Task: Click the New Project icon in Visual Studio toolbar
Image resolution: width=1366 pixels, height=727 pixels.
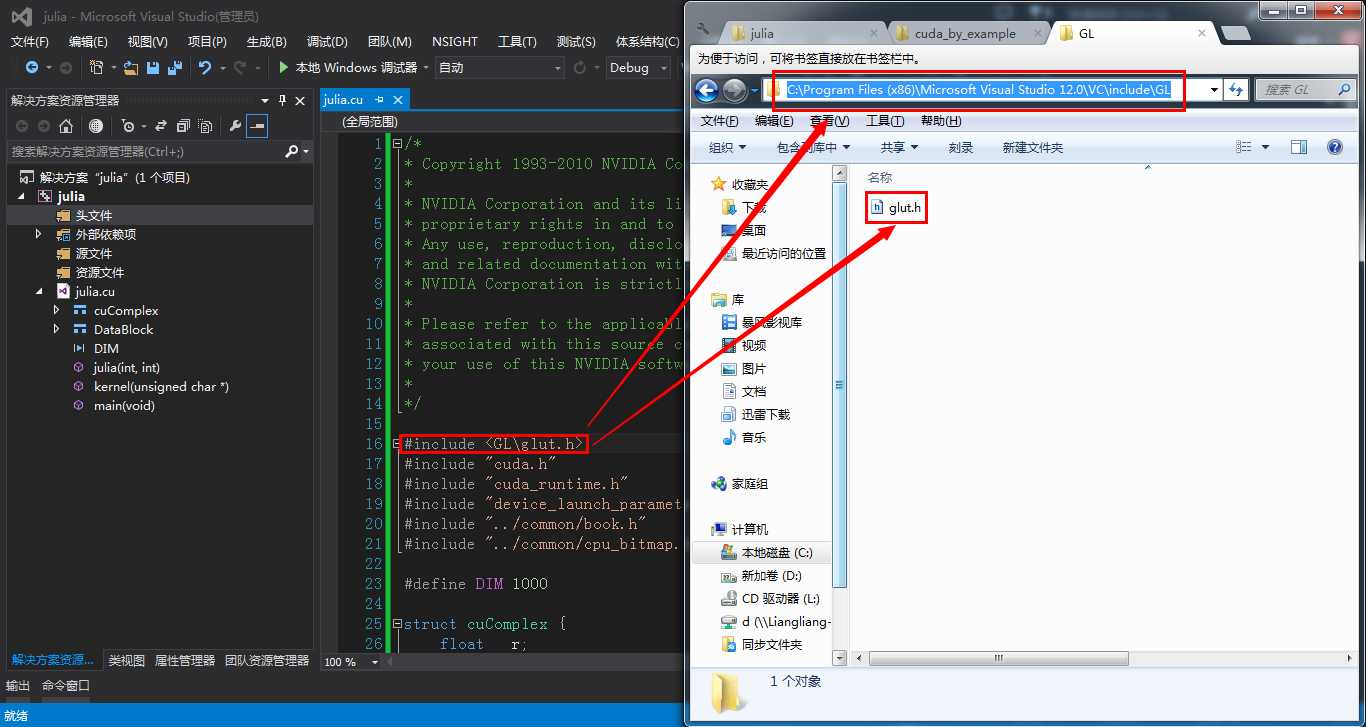Action: (97, 68)
